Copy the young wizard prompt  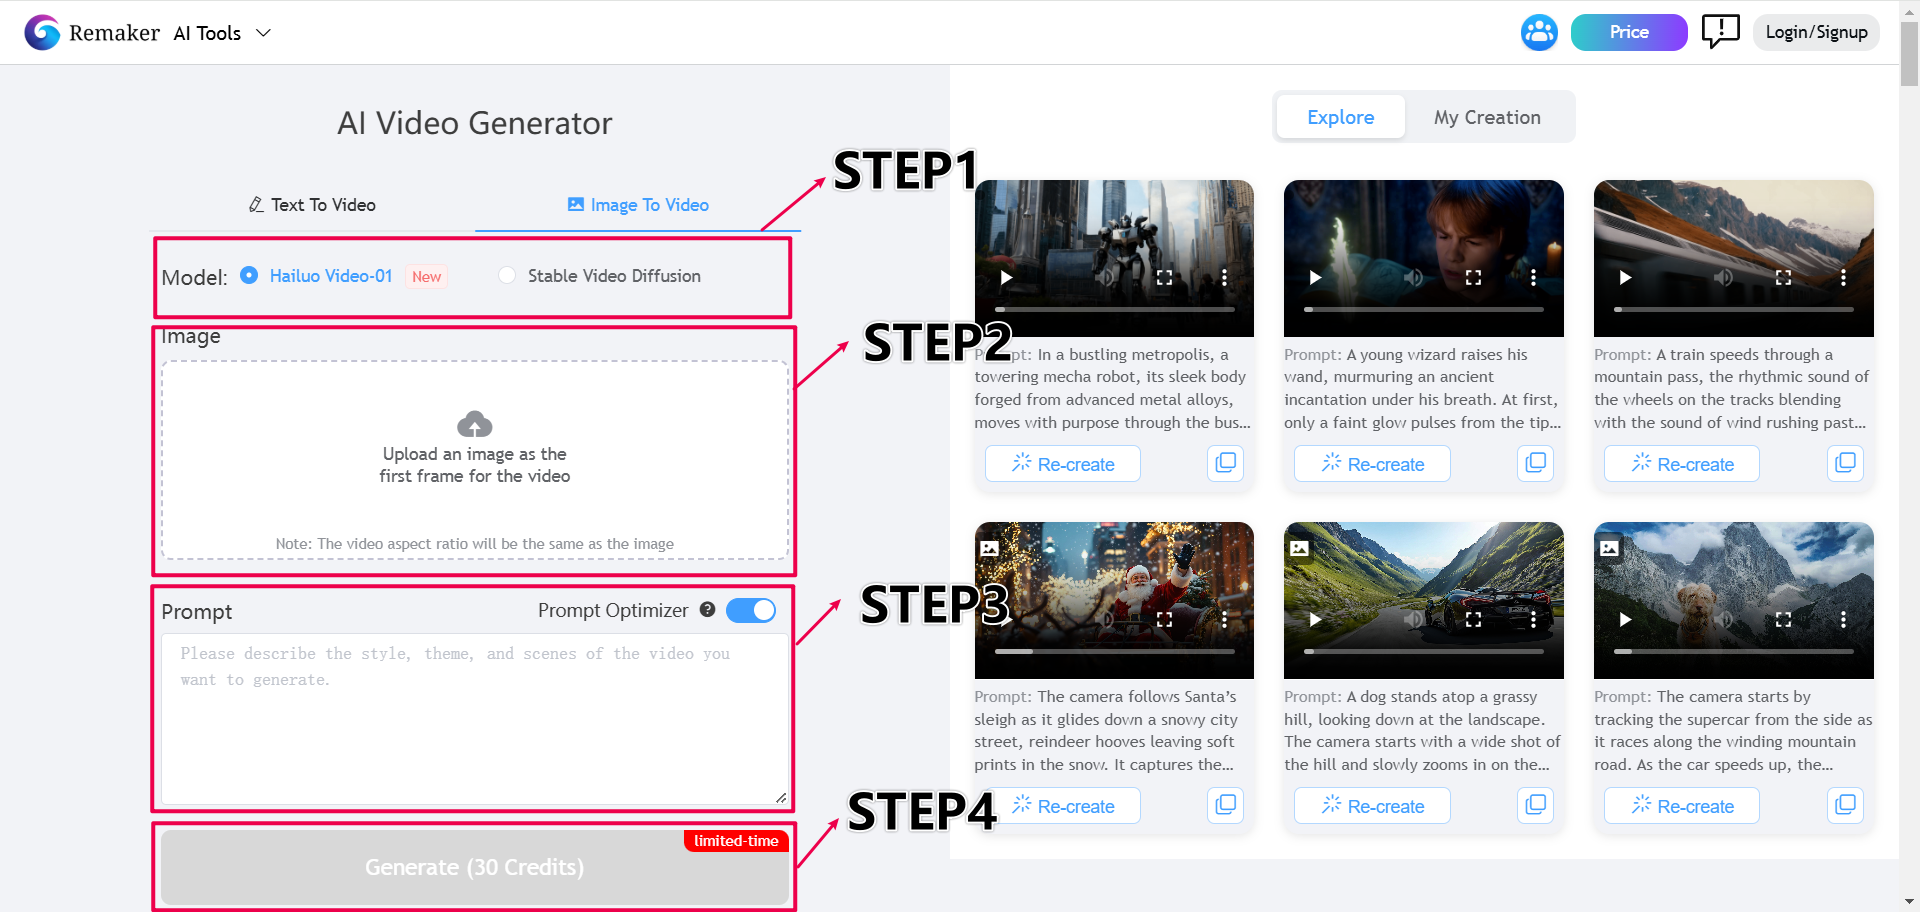click(x=1535, y=463)
